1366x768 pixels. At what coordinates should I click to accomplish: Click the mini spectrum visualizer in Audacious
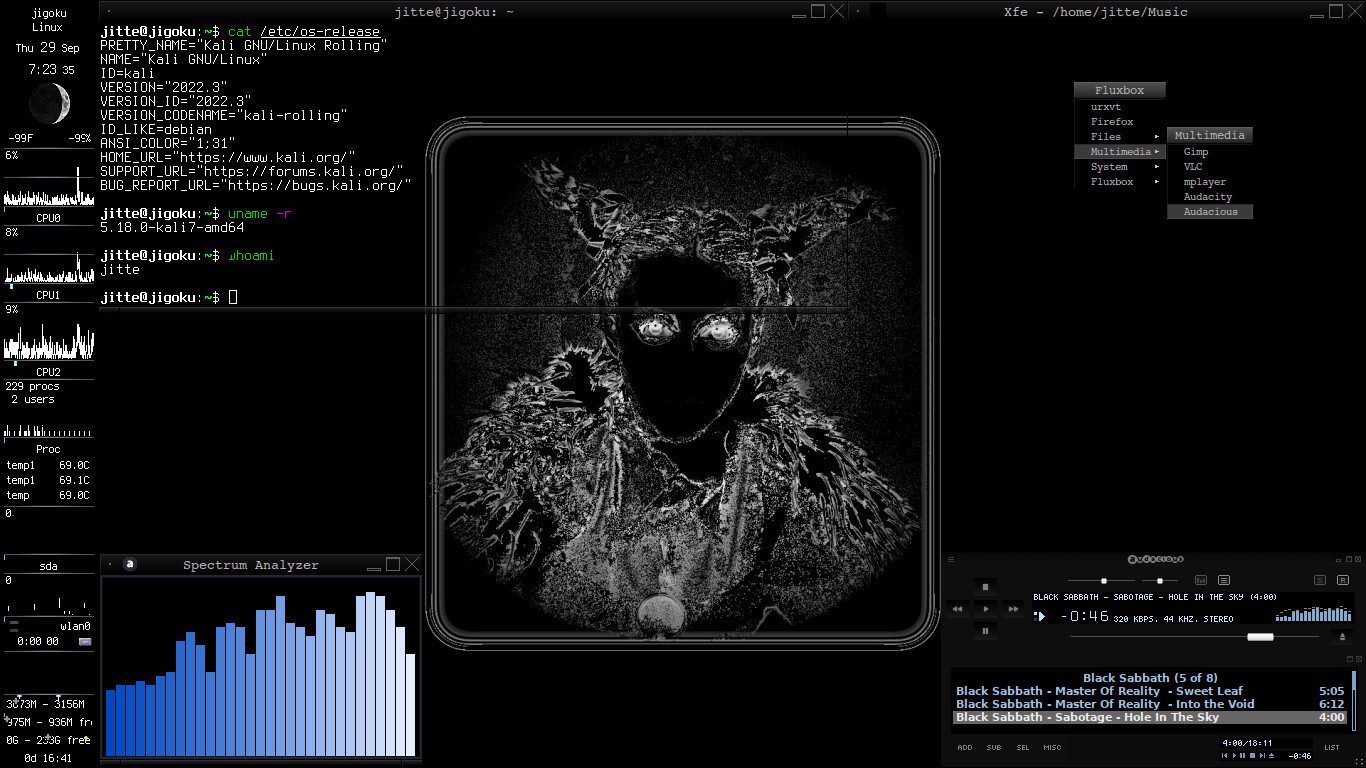point(1314,614)
